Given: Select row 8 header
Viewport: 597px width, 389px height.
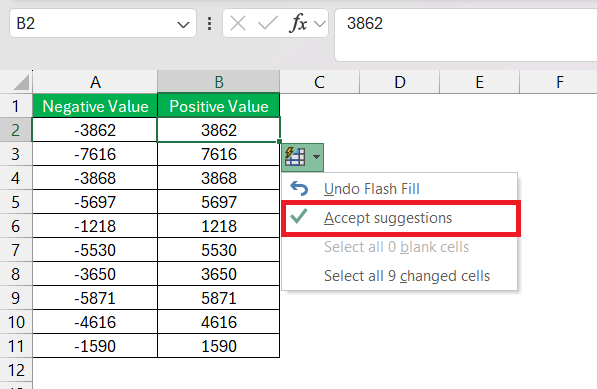Looking at the screenshot, I should [x=16, y=274].
